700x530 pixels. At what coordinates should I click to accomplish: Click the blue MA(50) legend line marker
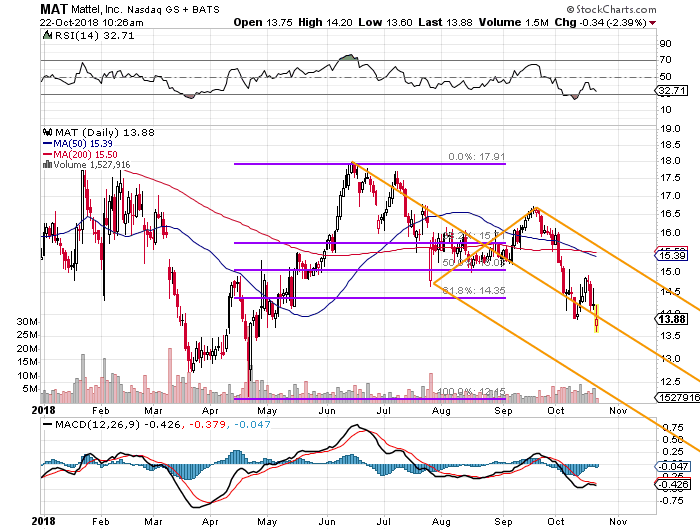pyautogui.click(x=47, y=144)
